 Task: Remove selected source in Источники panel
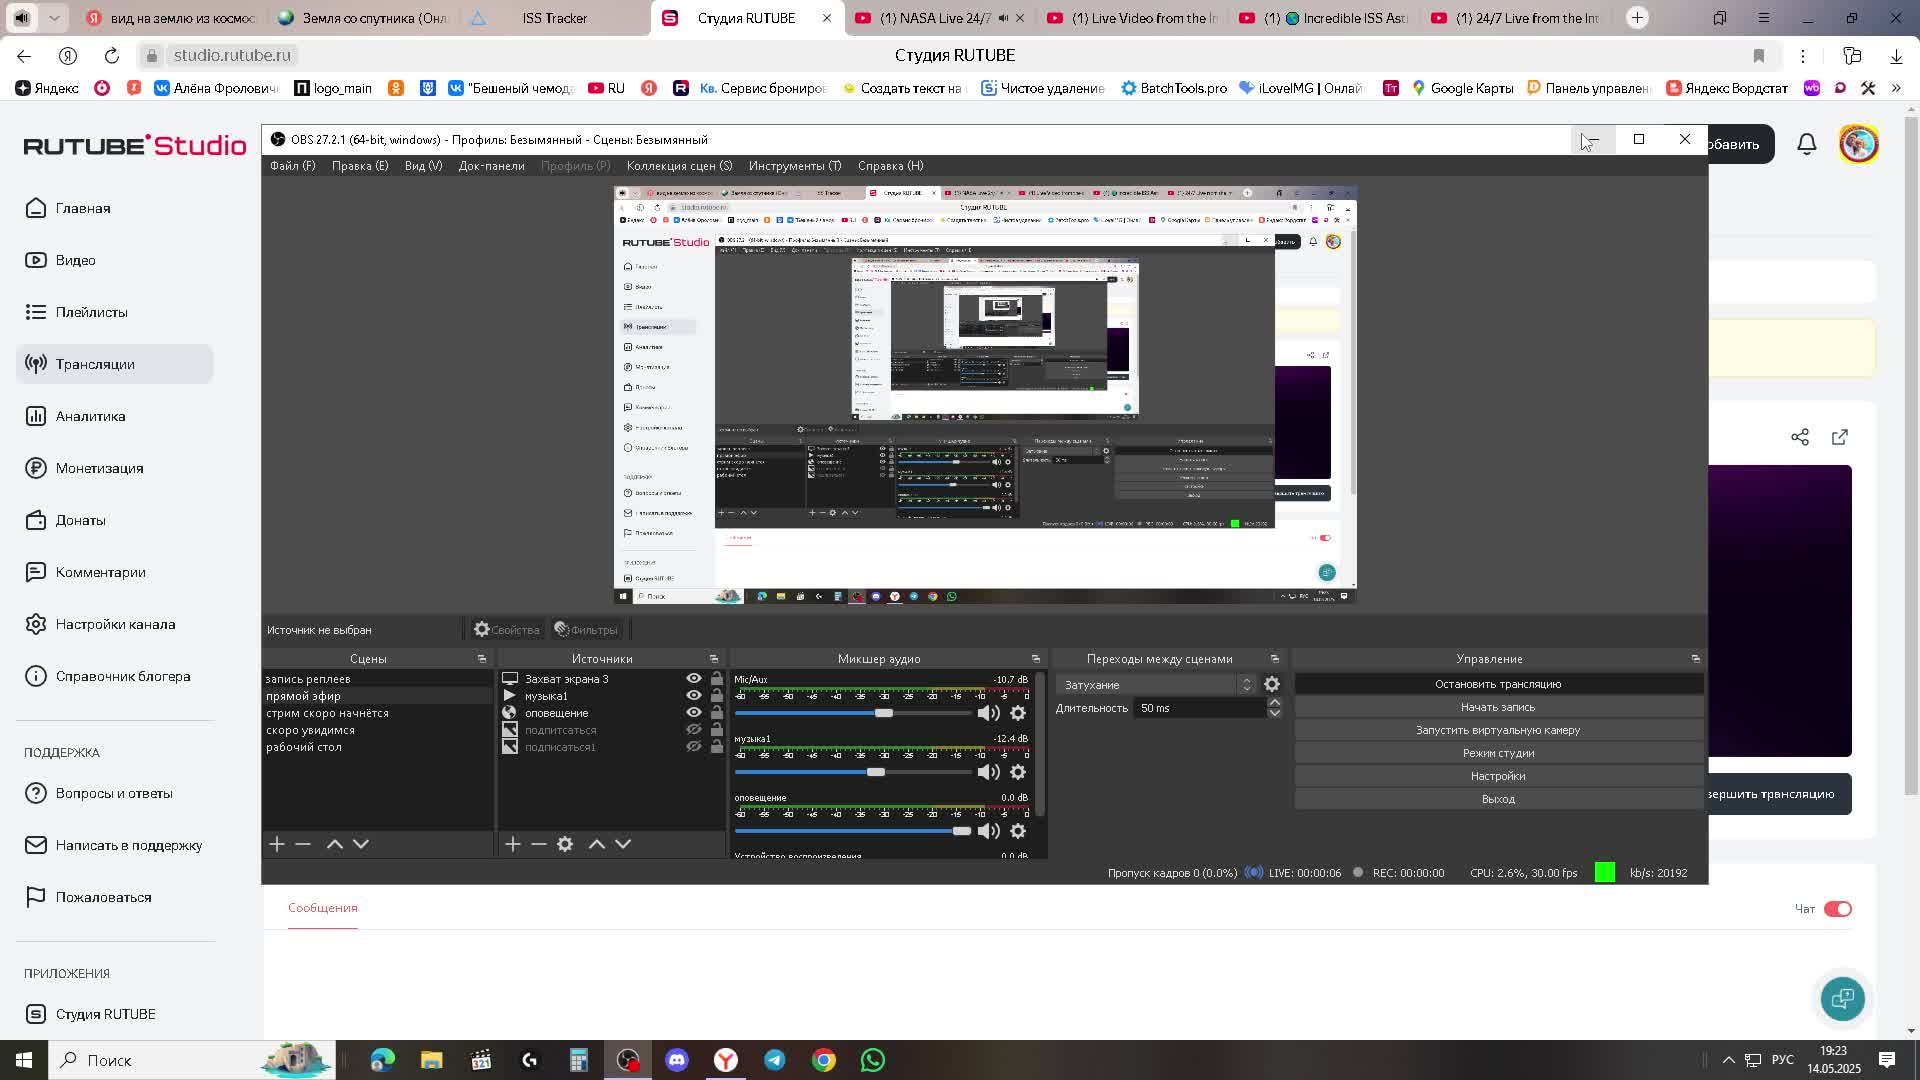(539, 844)
